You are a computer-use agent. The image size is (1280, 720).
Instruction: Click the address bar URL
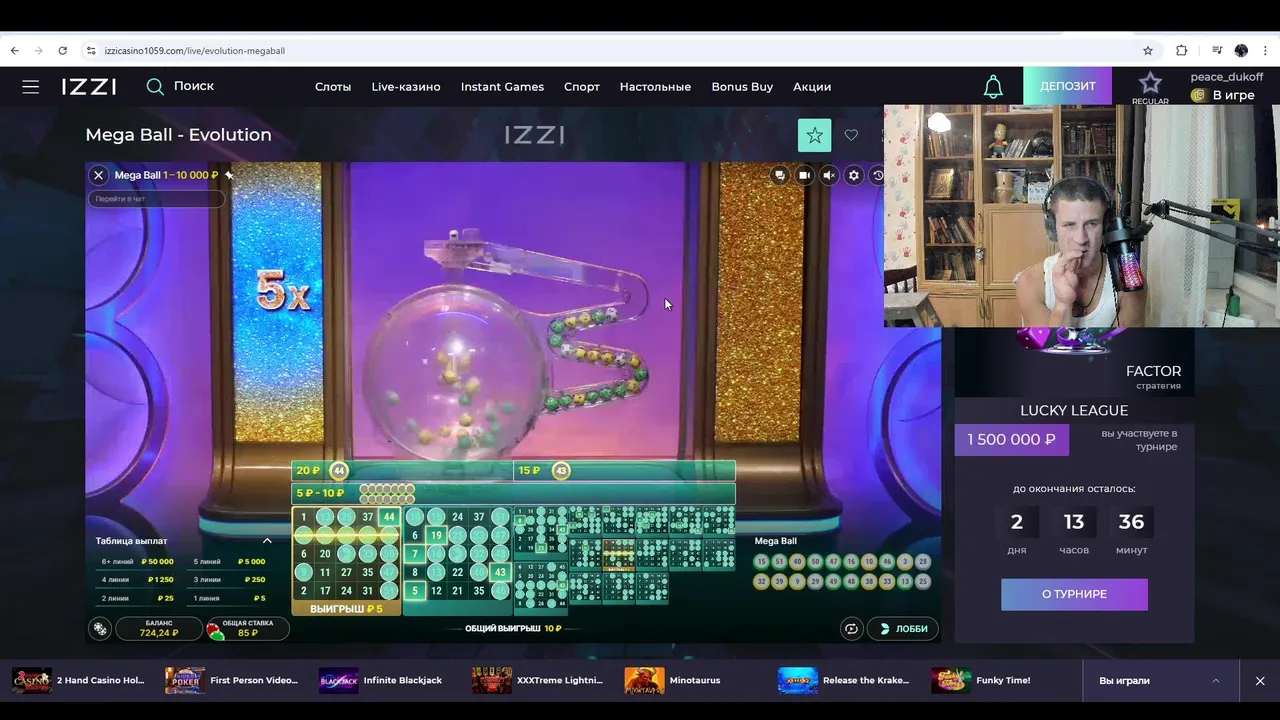click(x=195, y=50)
